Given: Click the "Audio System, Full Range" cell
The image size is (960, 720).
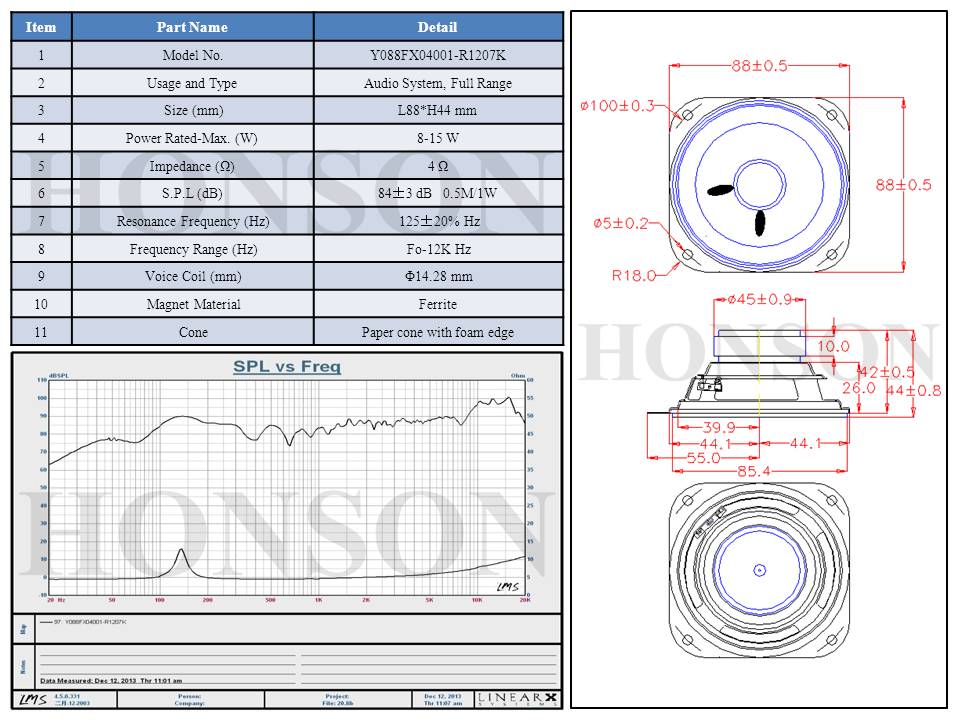Looking at the screenshot, I should (x=438, y=84).
